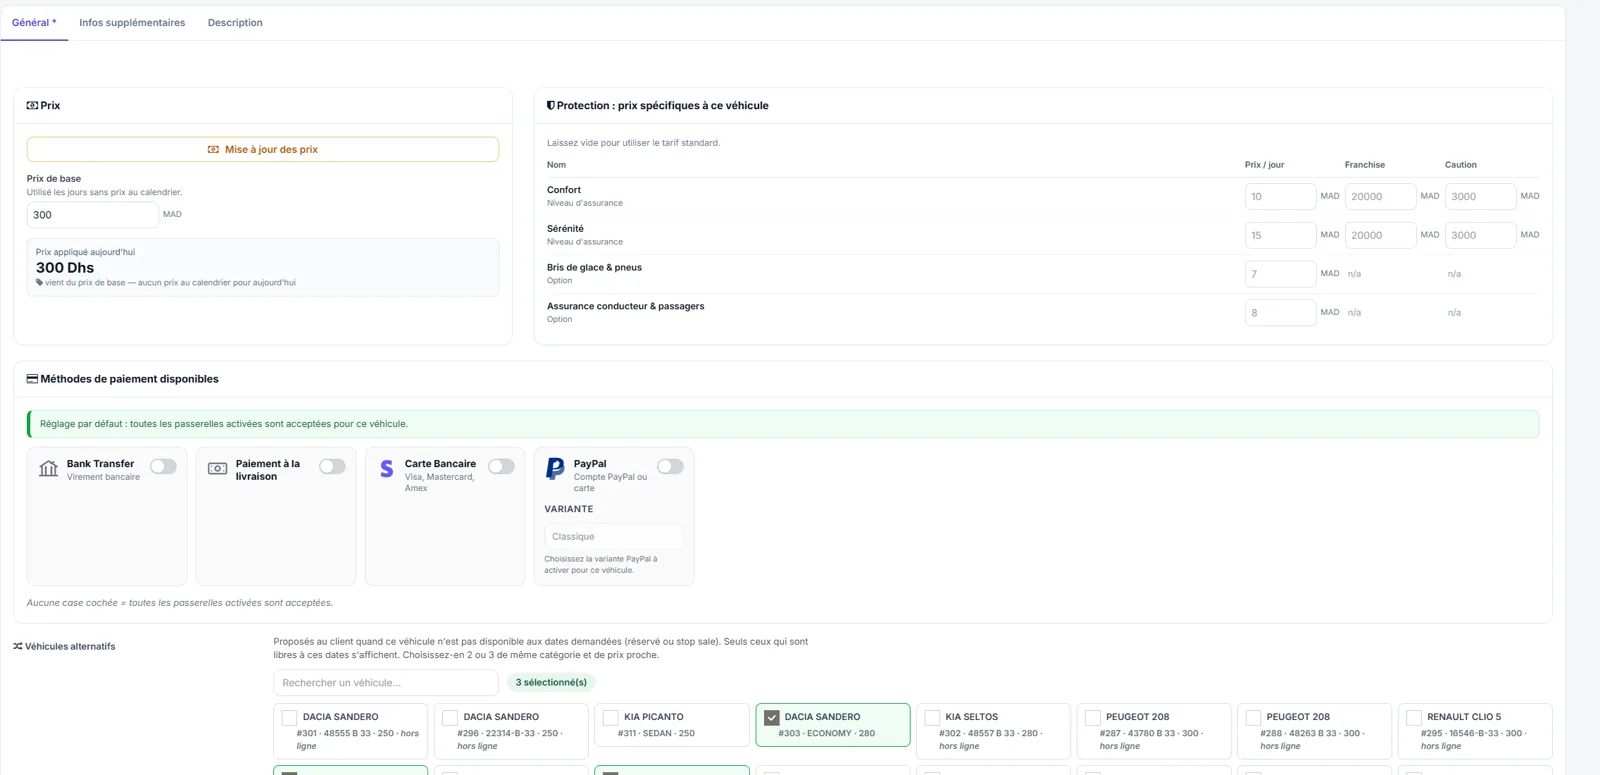Click the Assurance conducteur & passagers price field

point(1280,313)
